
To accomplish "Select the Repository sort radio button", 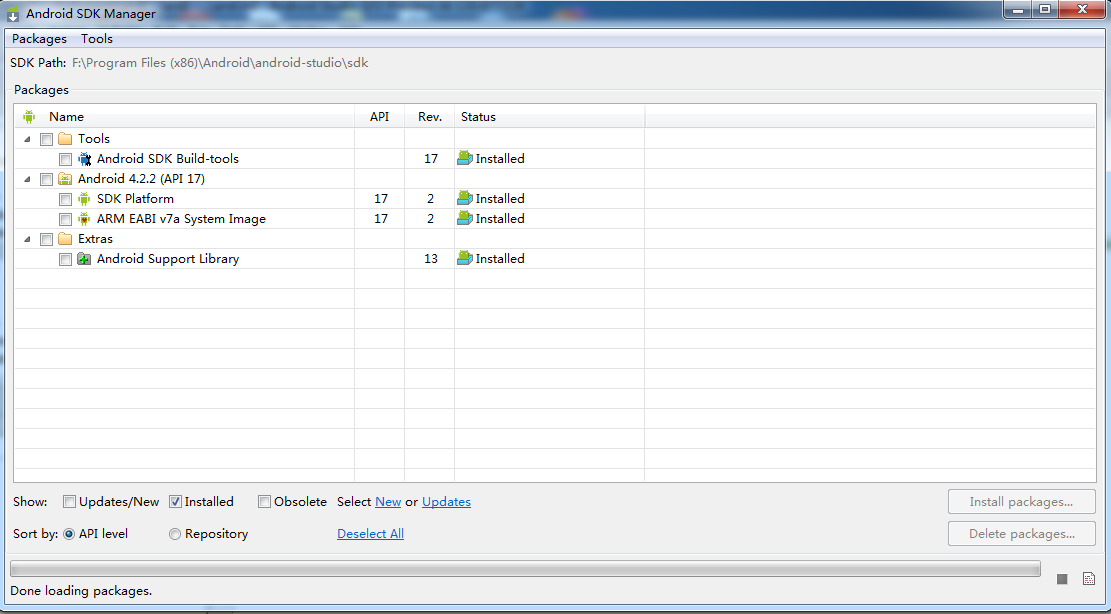I will [x=175, y=535].
